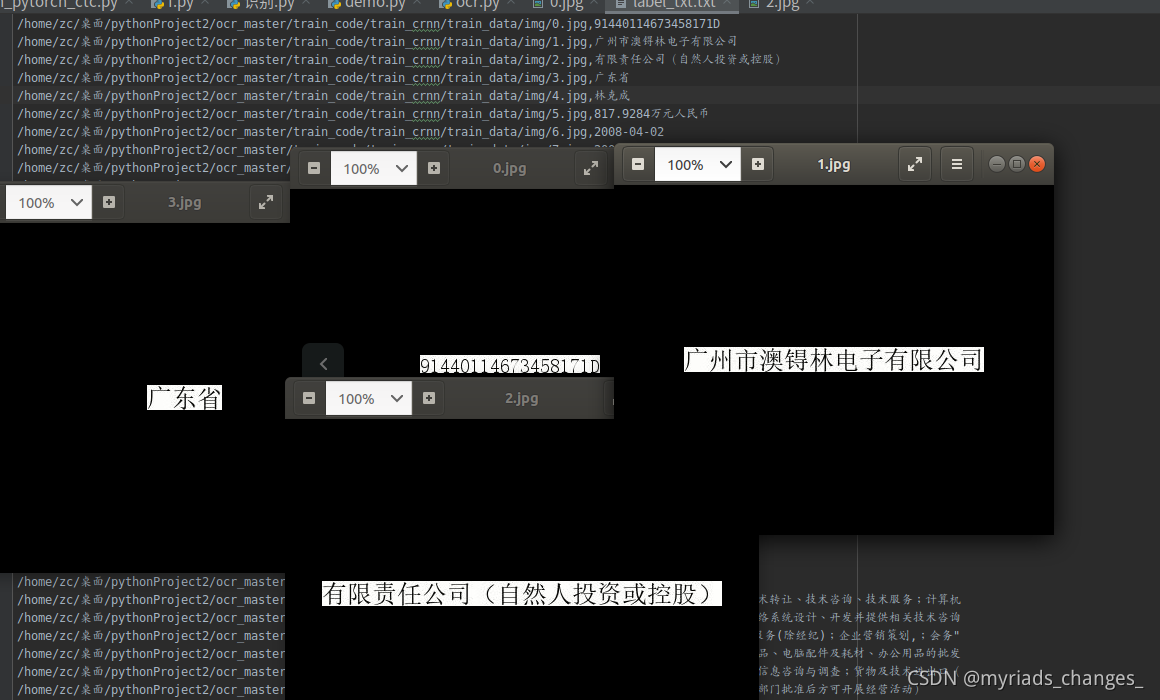
Task: Select the img/5.jpg line with 817.9284
Action: tap(362, 113)
